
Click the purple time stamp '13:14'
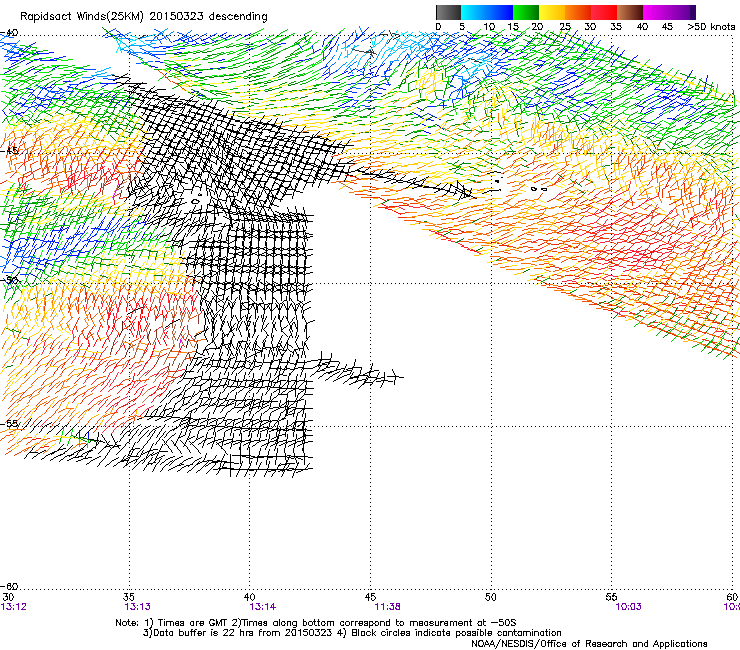[x=263, y=607]
